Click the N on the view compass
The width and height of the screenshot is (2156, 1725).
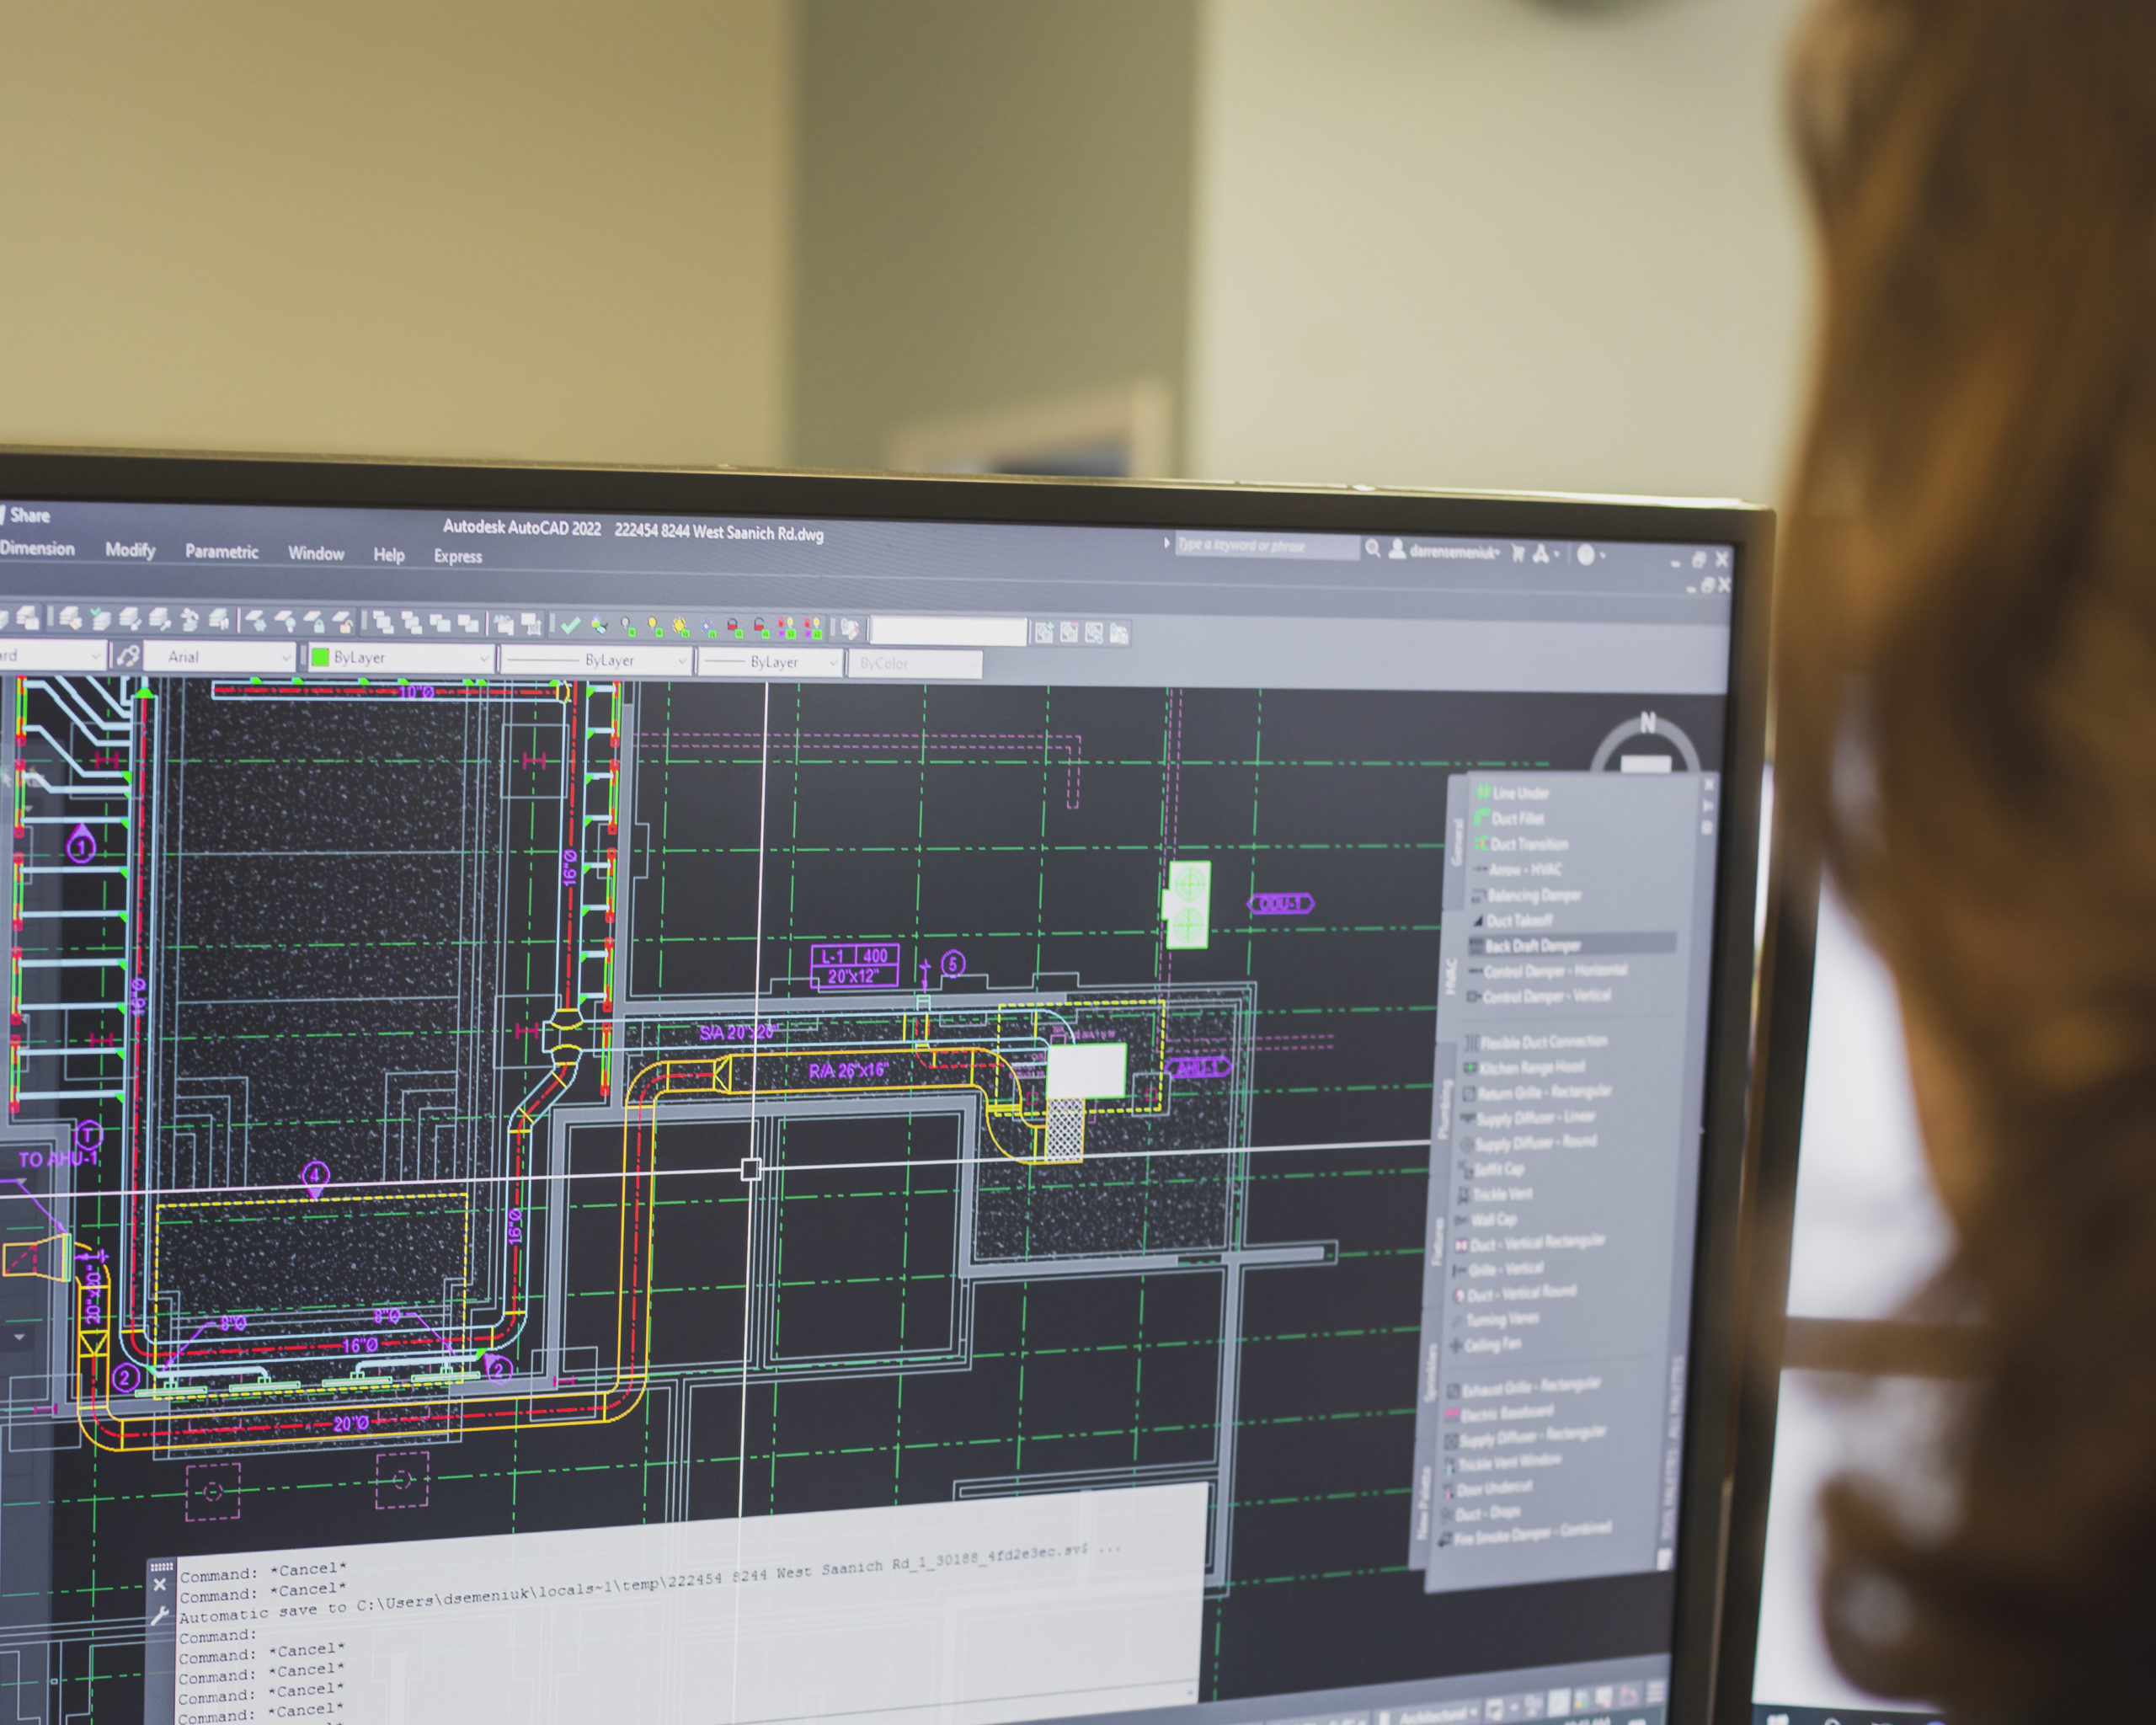point(1647,722)
